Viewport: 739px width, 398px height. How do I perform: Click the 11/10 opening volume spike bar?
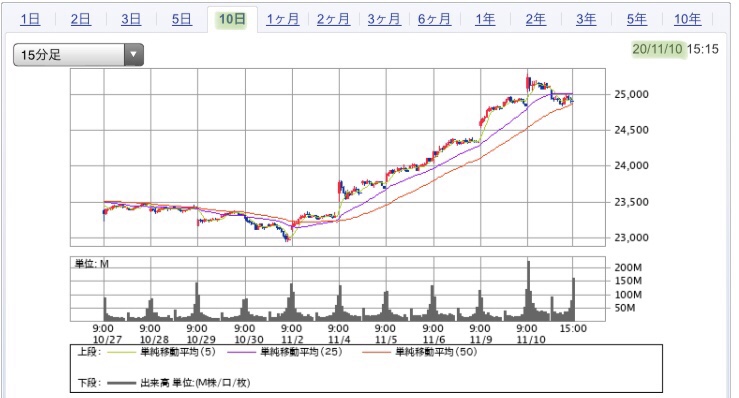pos(528,290)
